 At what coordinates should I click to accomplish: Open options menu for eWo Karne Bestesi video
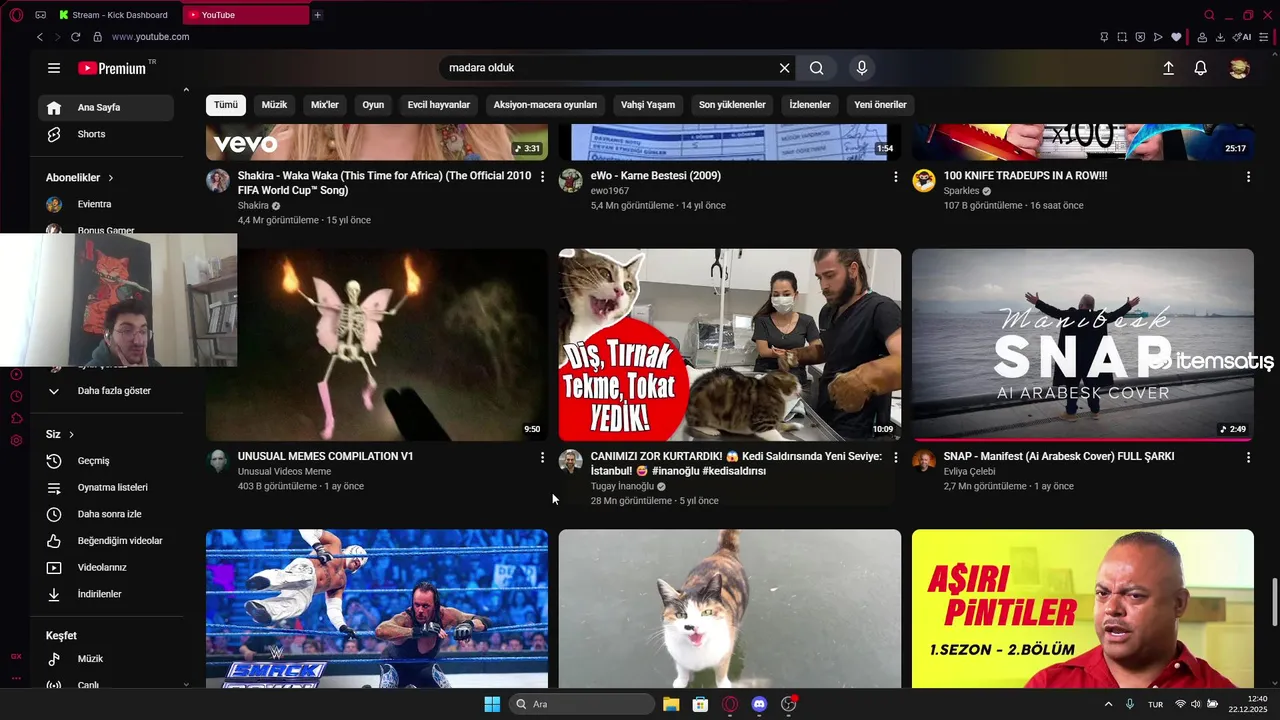896,177
